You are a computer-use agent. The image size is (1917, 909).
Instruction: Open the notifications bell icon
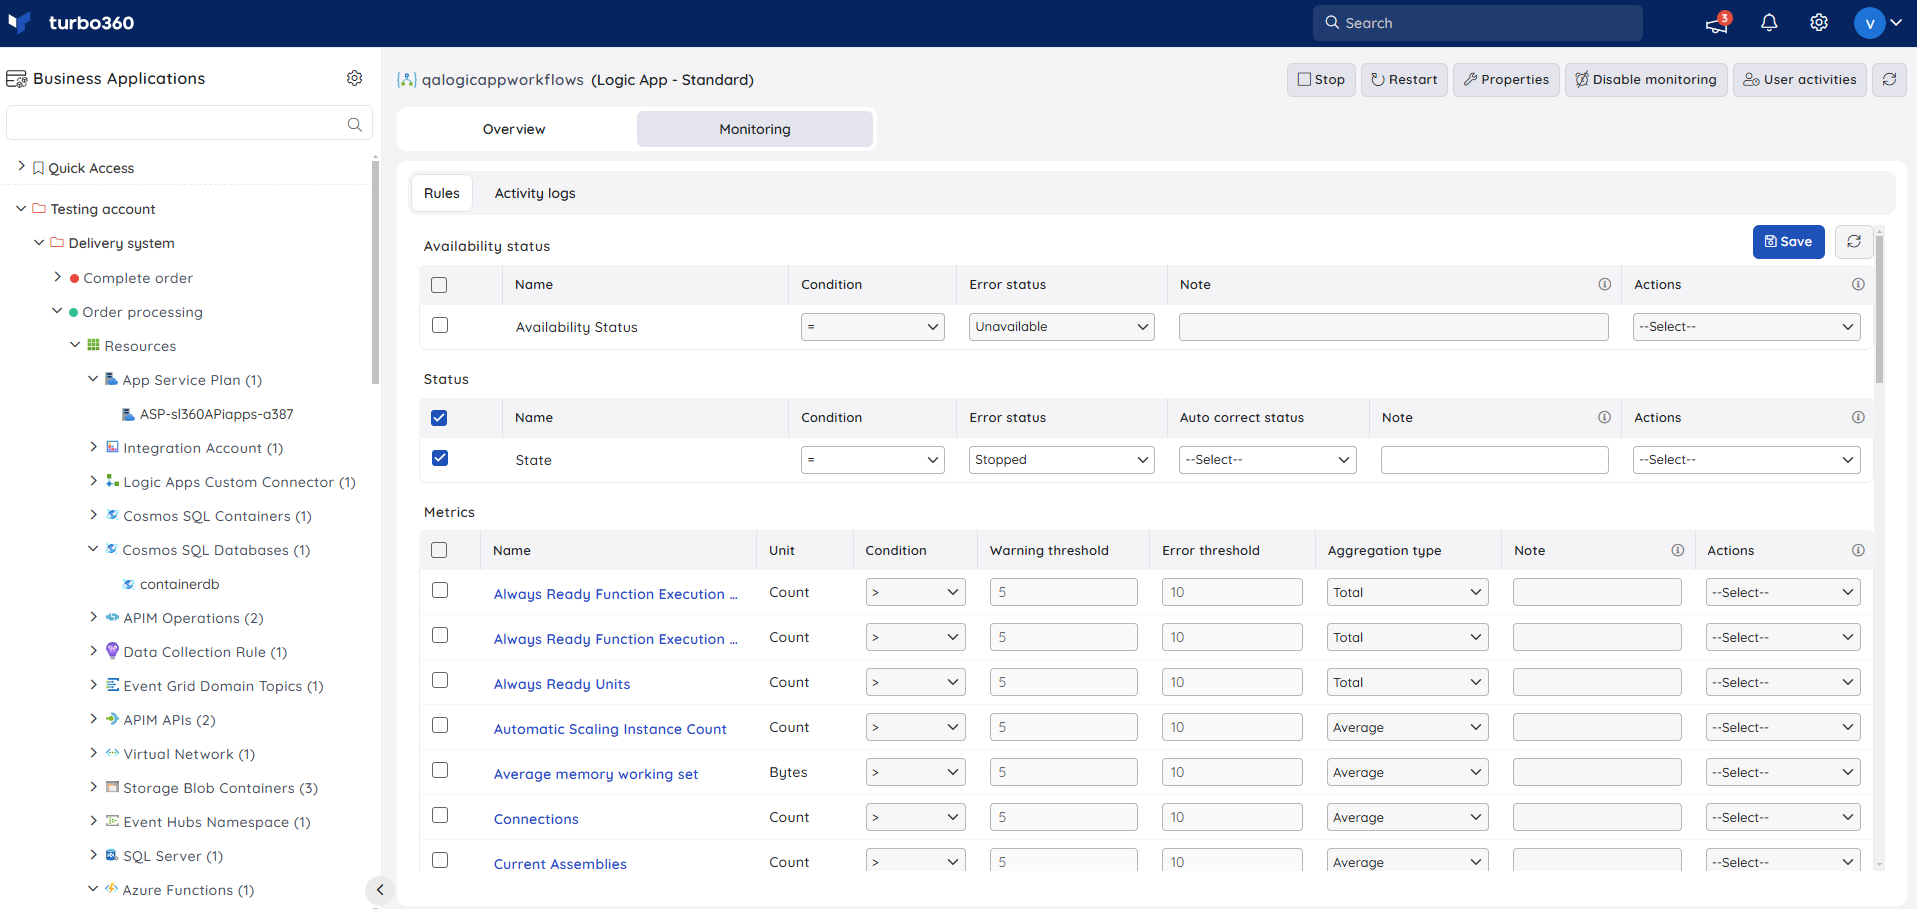(x=1769, y=23)
